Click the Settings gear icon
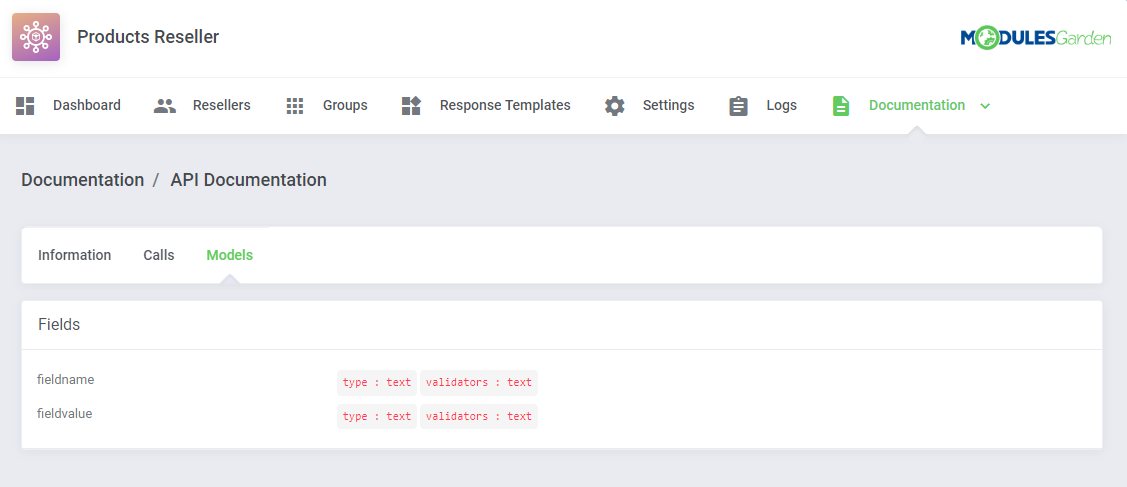This screenshot has height=487, width=1127. 615,106
